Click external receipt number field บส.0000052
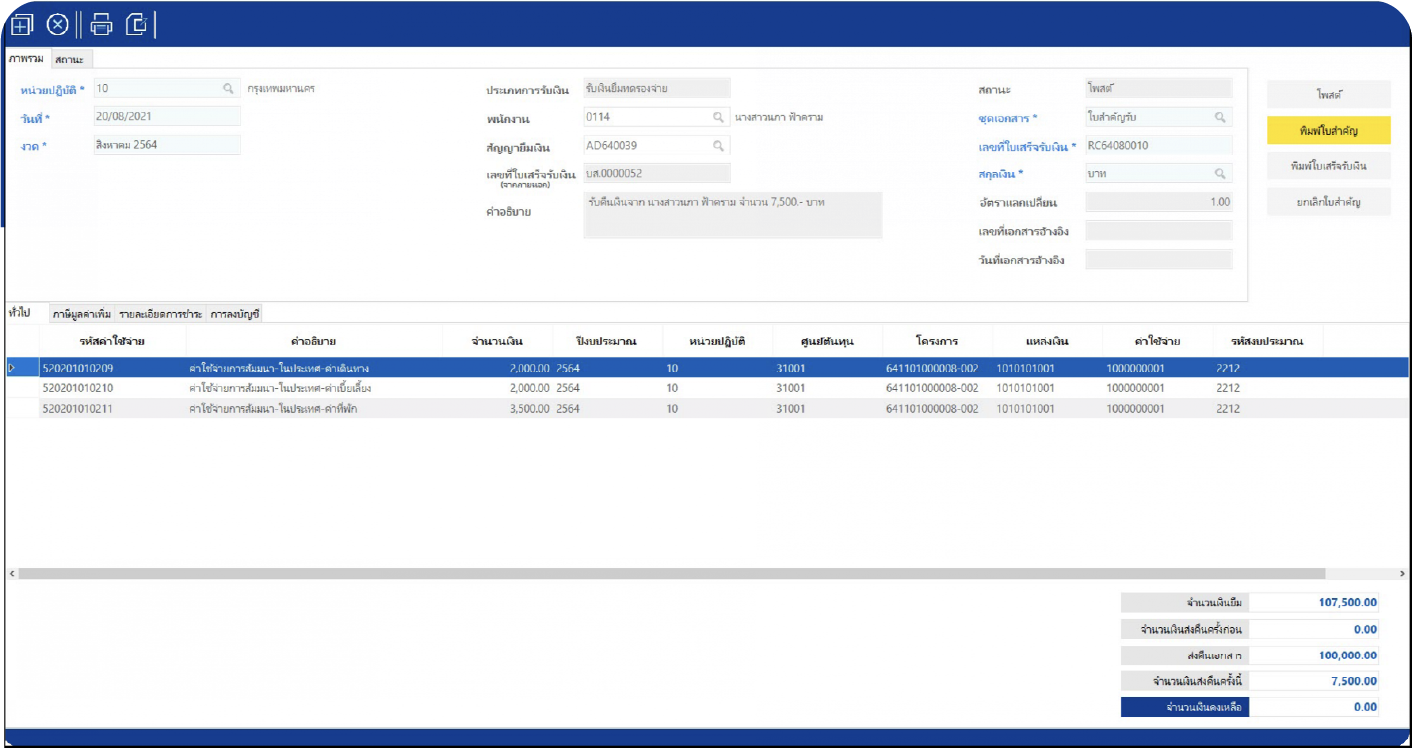The height and width of the screenshot is (749, 1412). [657, 173]
